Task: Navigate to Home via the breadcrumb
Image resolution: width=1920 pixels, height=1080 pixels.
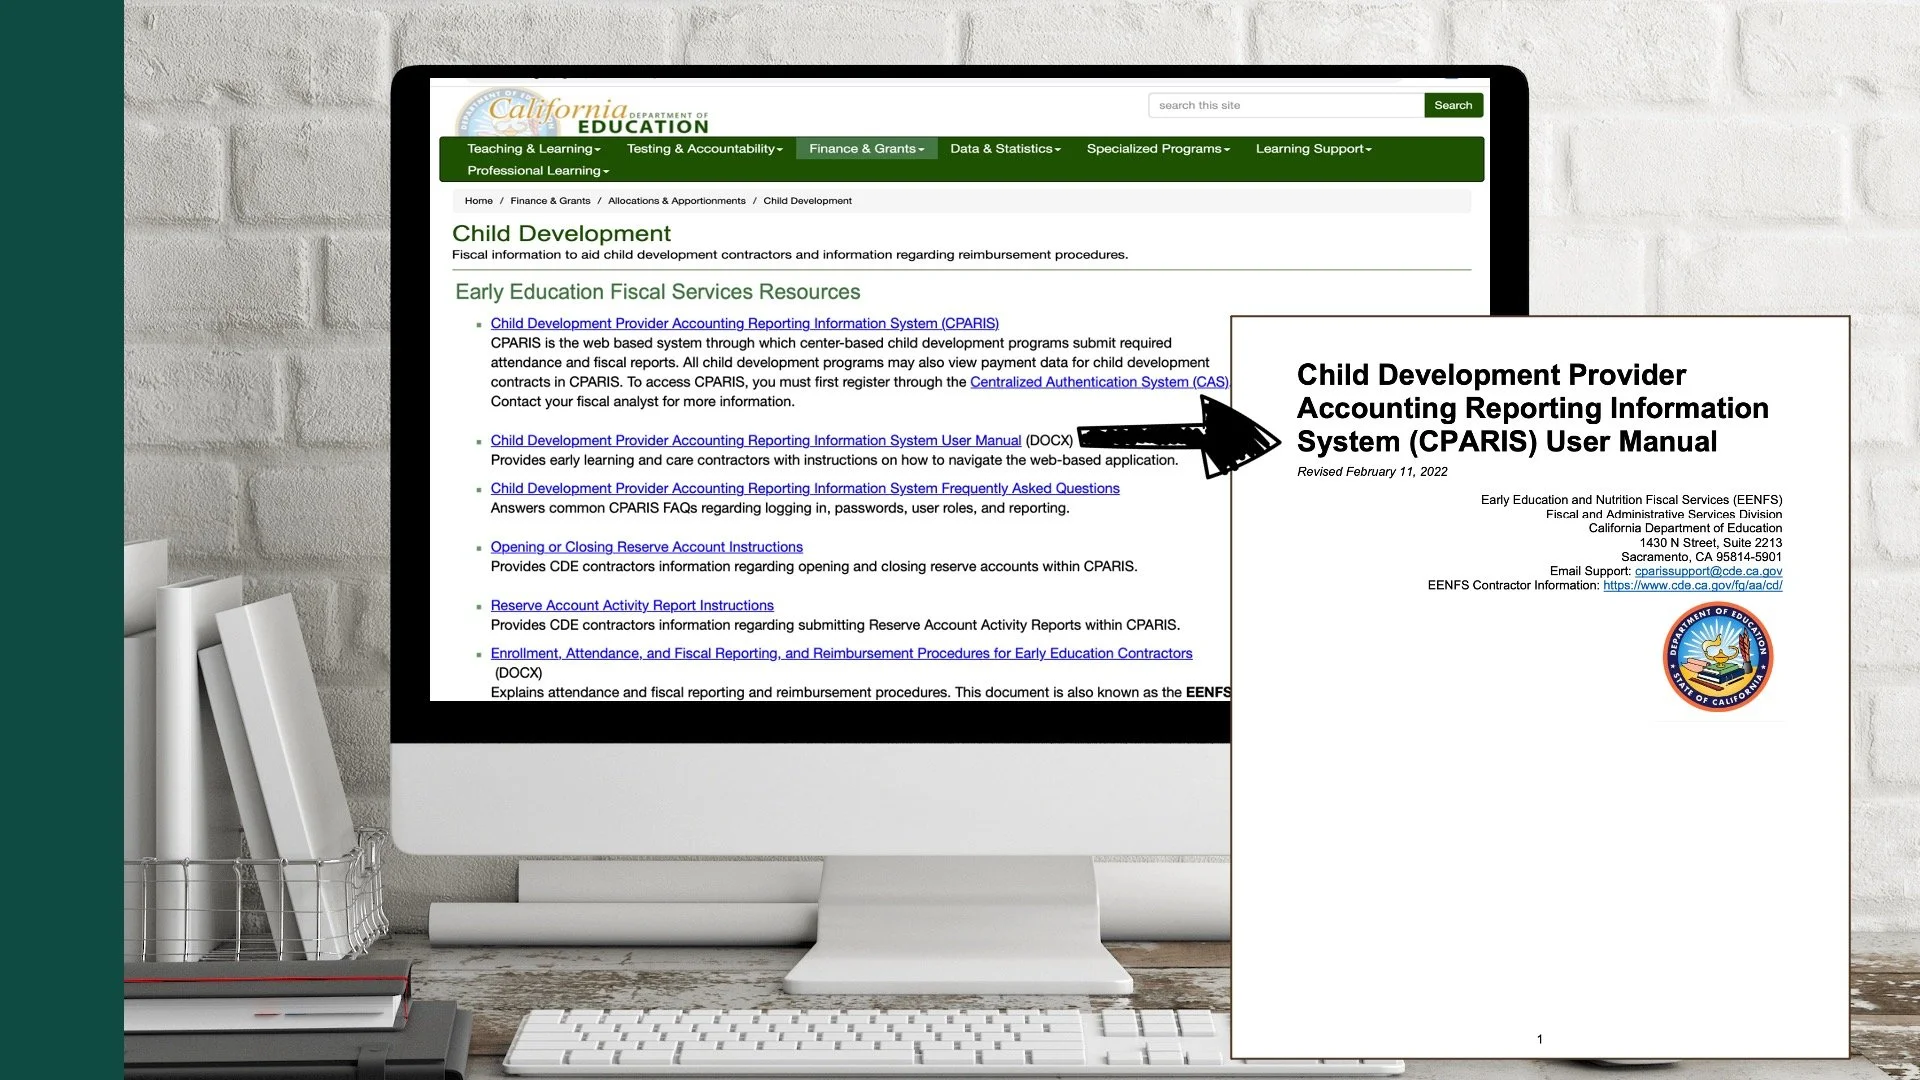Action: (x=479, y=200)
